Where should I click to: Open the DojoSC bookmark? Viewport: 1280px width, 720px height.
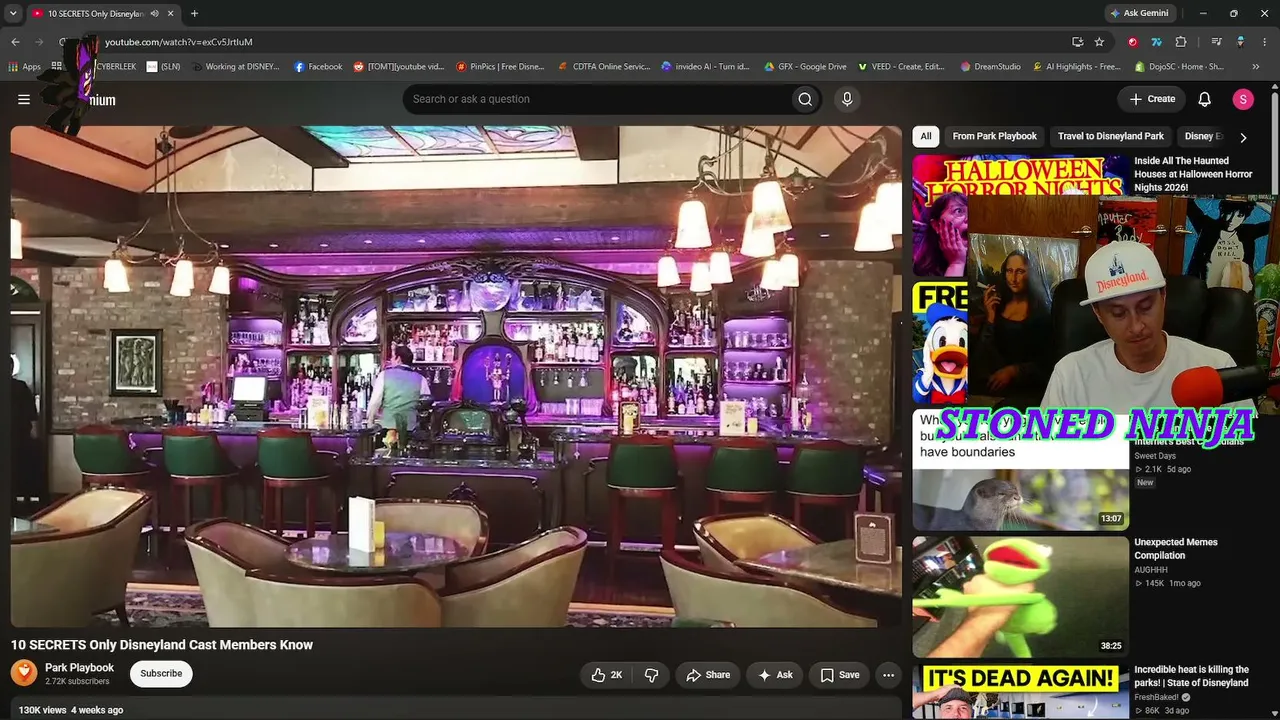coord(1180,67)
